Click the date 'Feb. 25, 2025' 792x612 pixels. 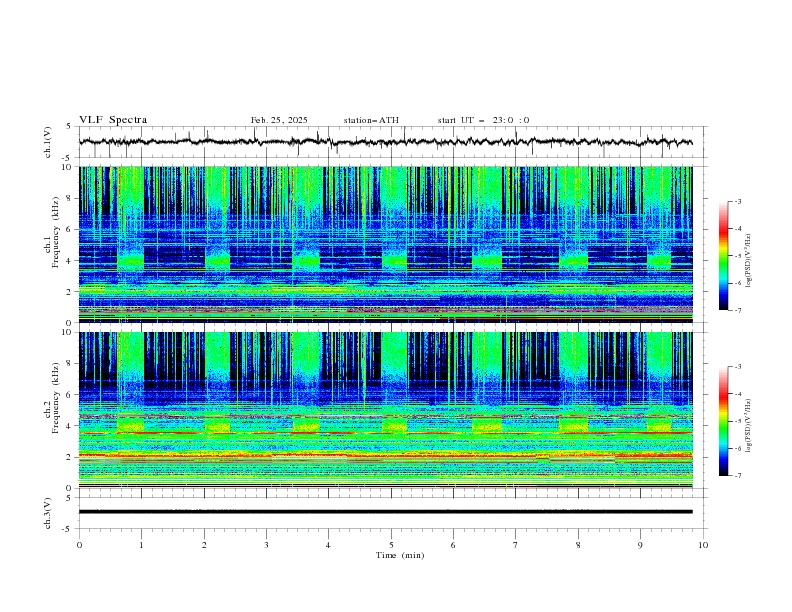[x=279, y=120]
